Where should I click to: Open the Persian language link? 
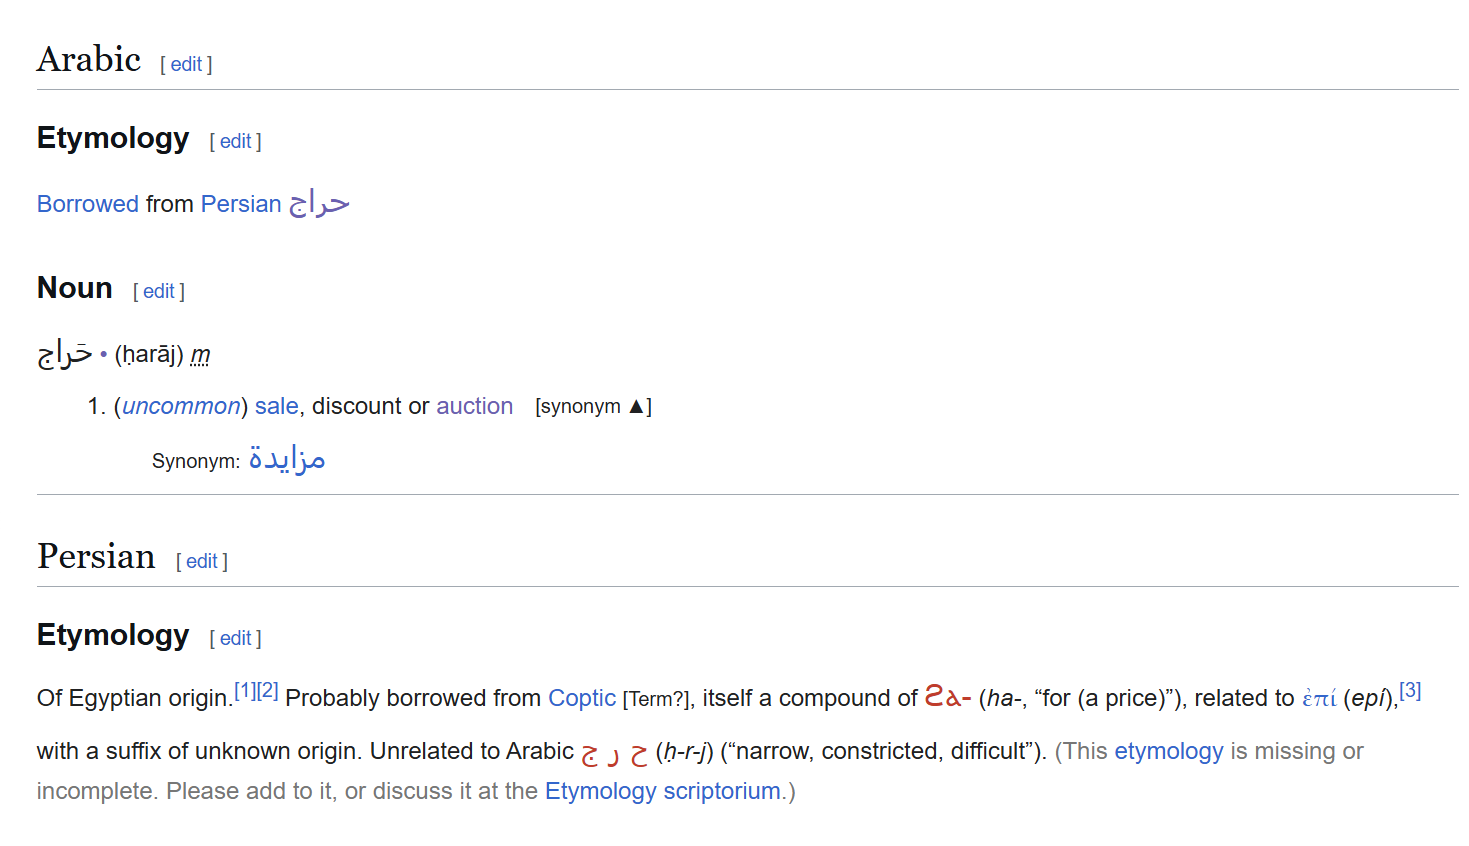tap(241, 204)
